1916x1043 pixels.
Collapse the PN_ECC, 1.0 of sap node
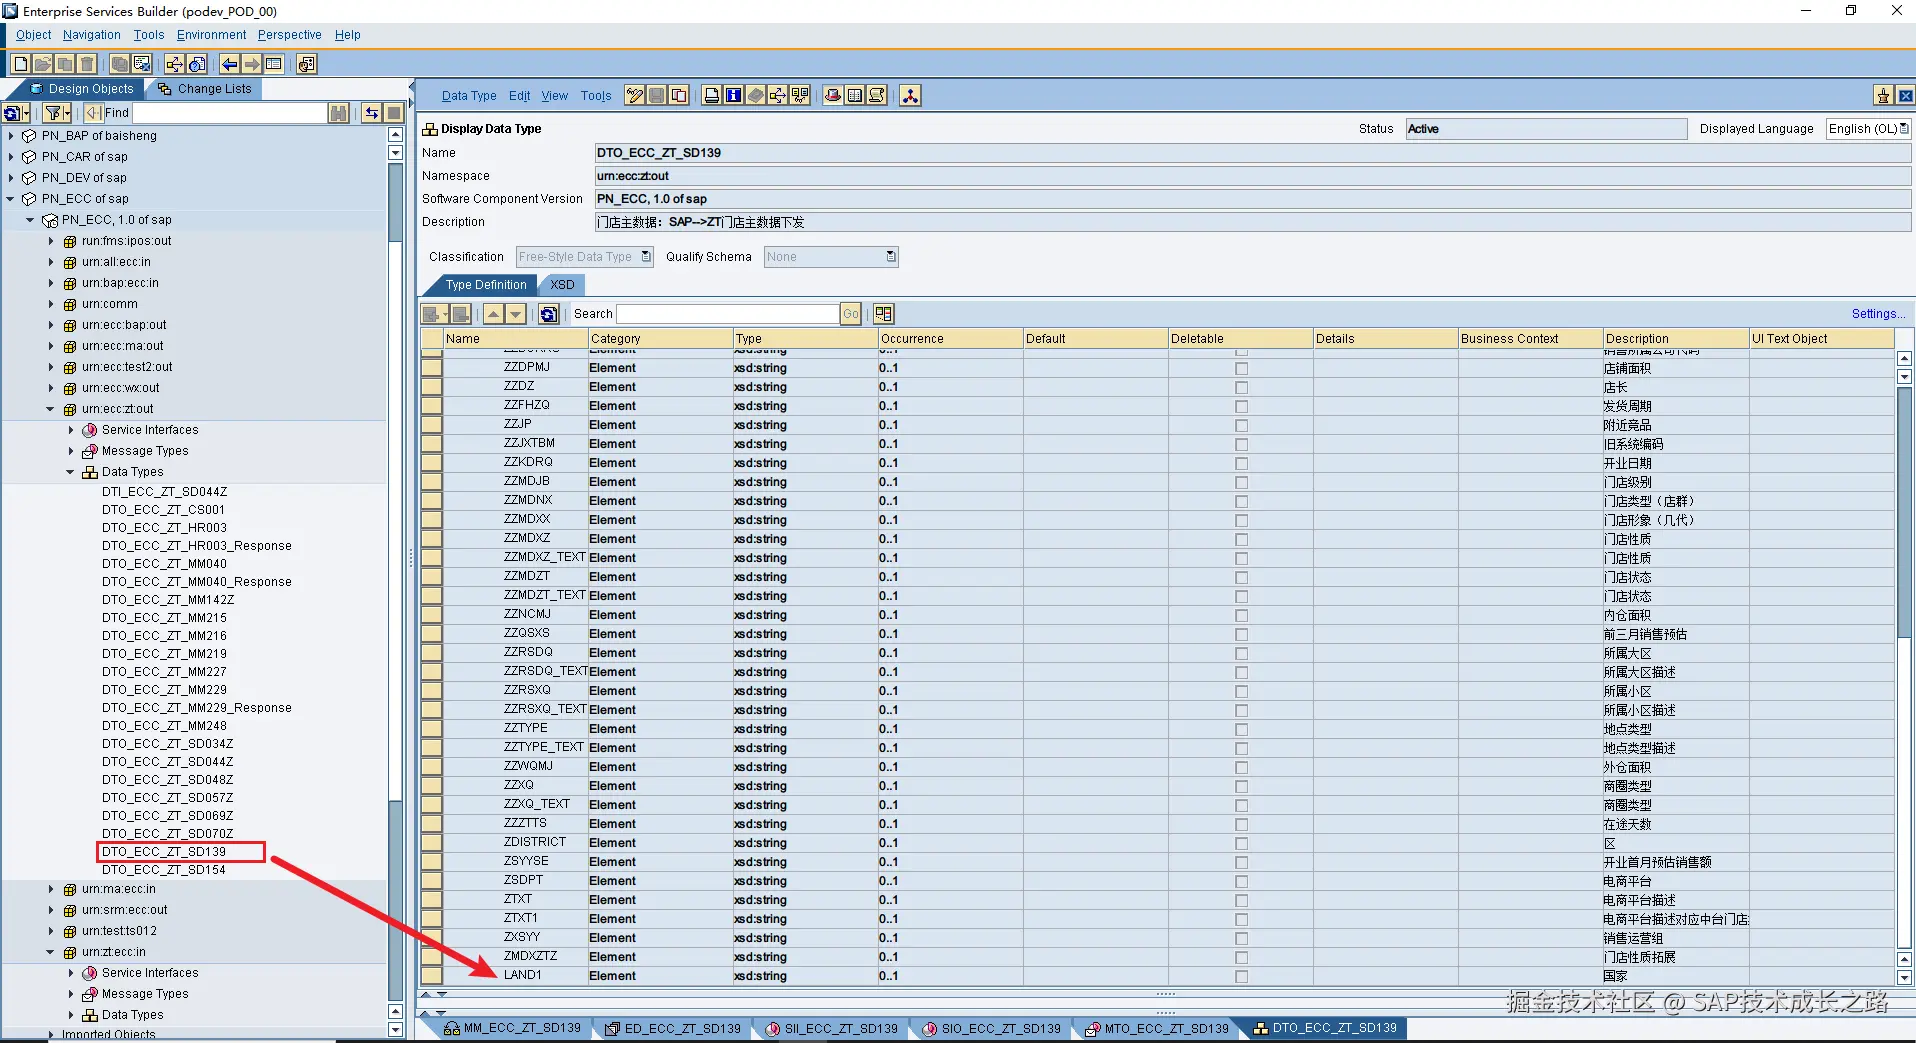[30, 220]
